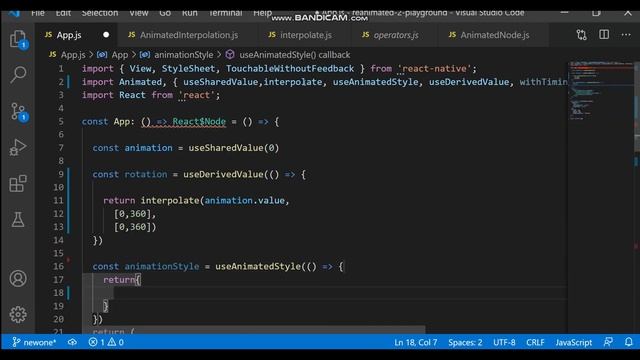Screen dimensions: 640x360
Task: Open the Problems errors and warnings indicator
Action: click(x=106, y=342)
